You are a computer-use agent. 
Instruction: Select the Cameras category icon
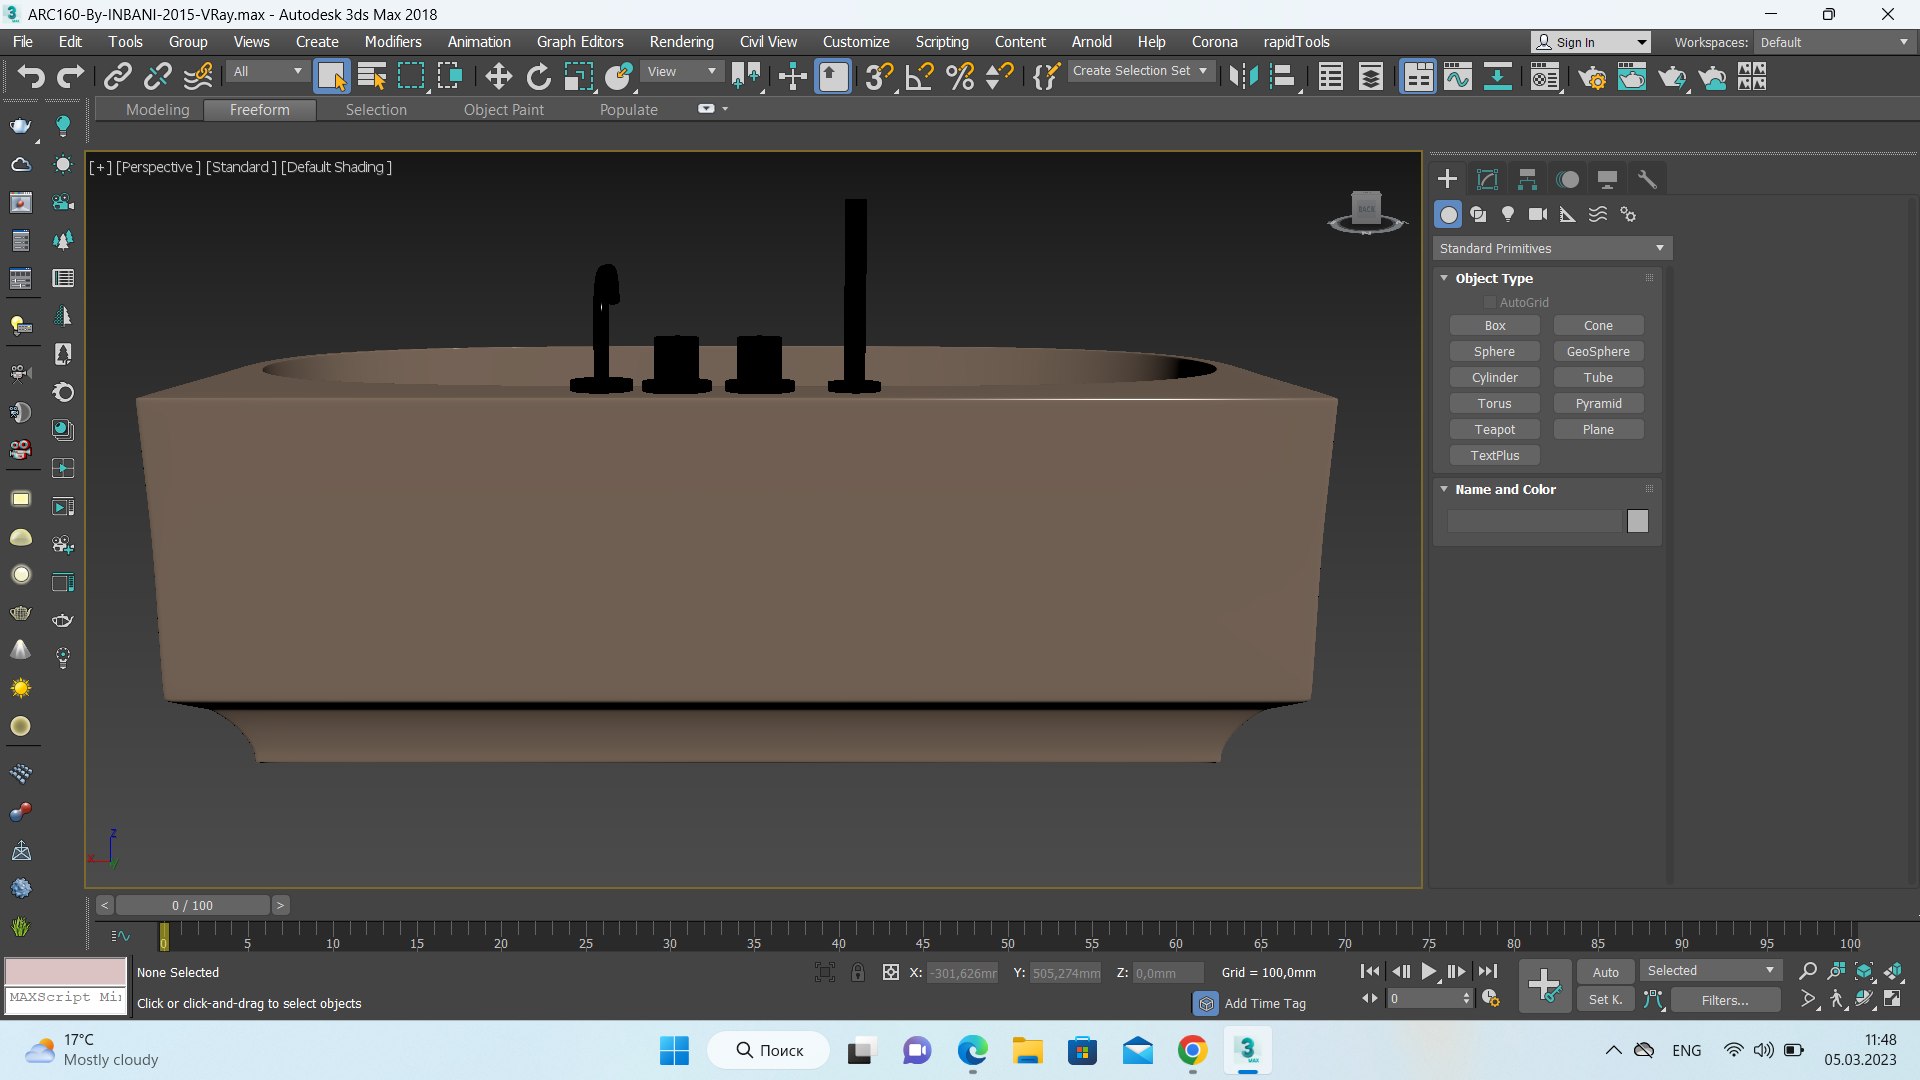click(1538, 214)
